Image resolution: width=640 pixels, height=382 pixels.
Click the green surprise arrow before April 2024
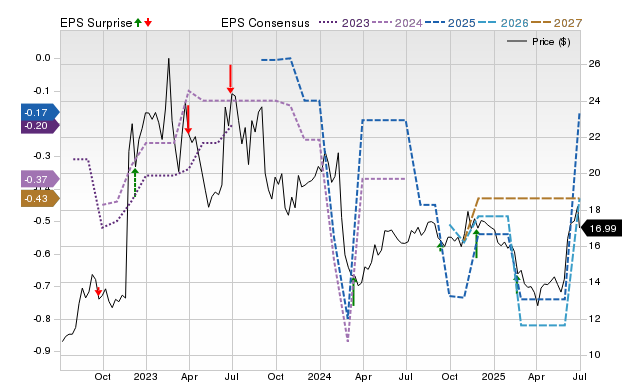tap(353, 291)
